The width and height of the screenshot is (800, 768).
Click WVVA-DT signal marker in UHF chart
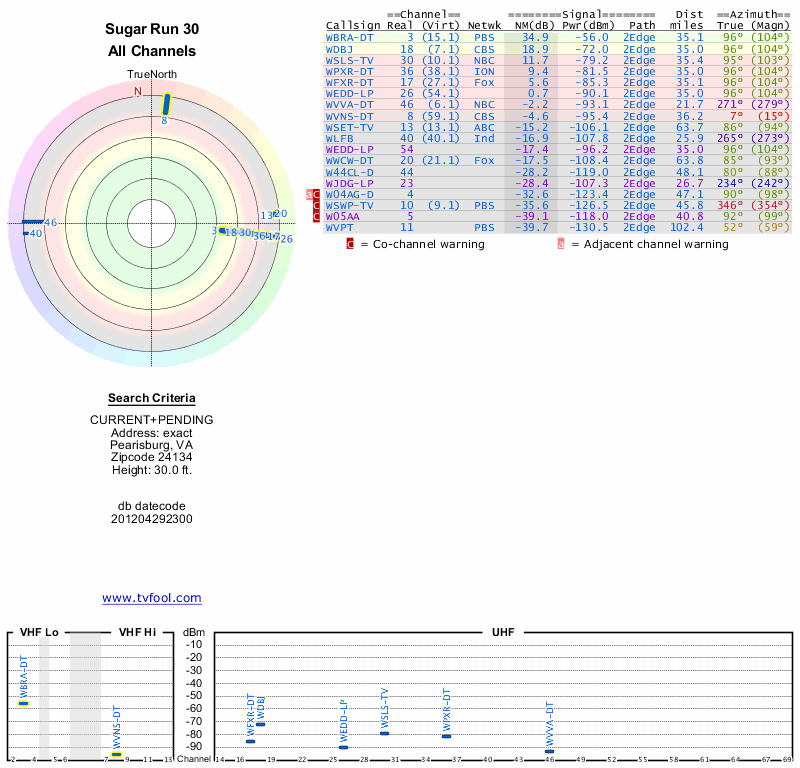549,751
